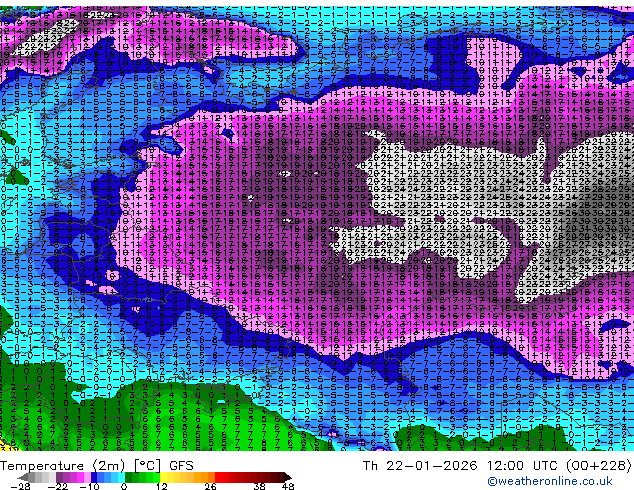The width and height of the screenshot is (634, 490).
Task: Select the '[°C]' unit label
Action: (147, 466)
